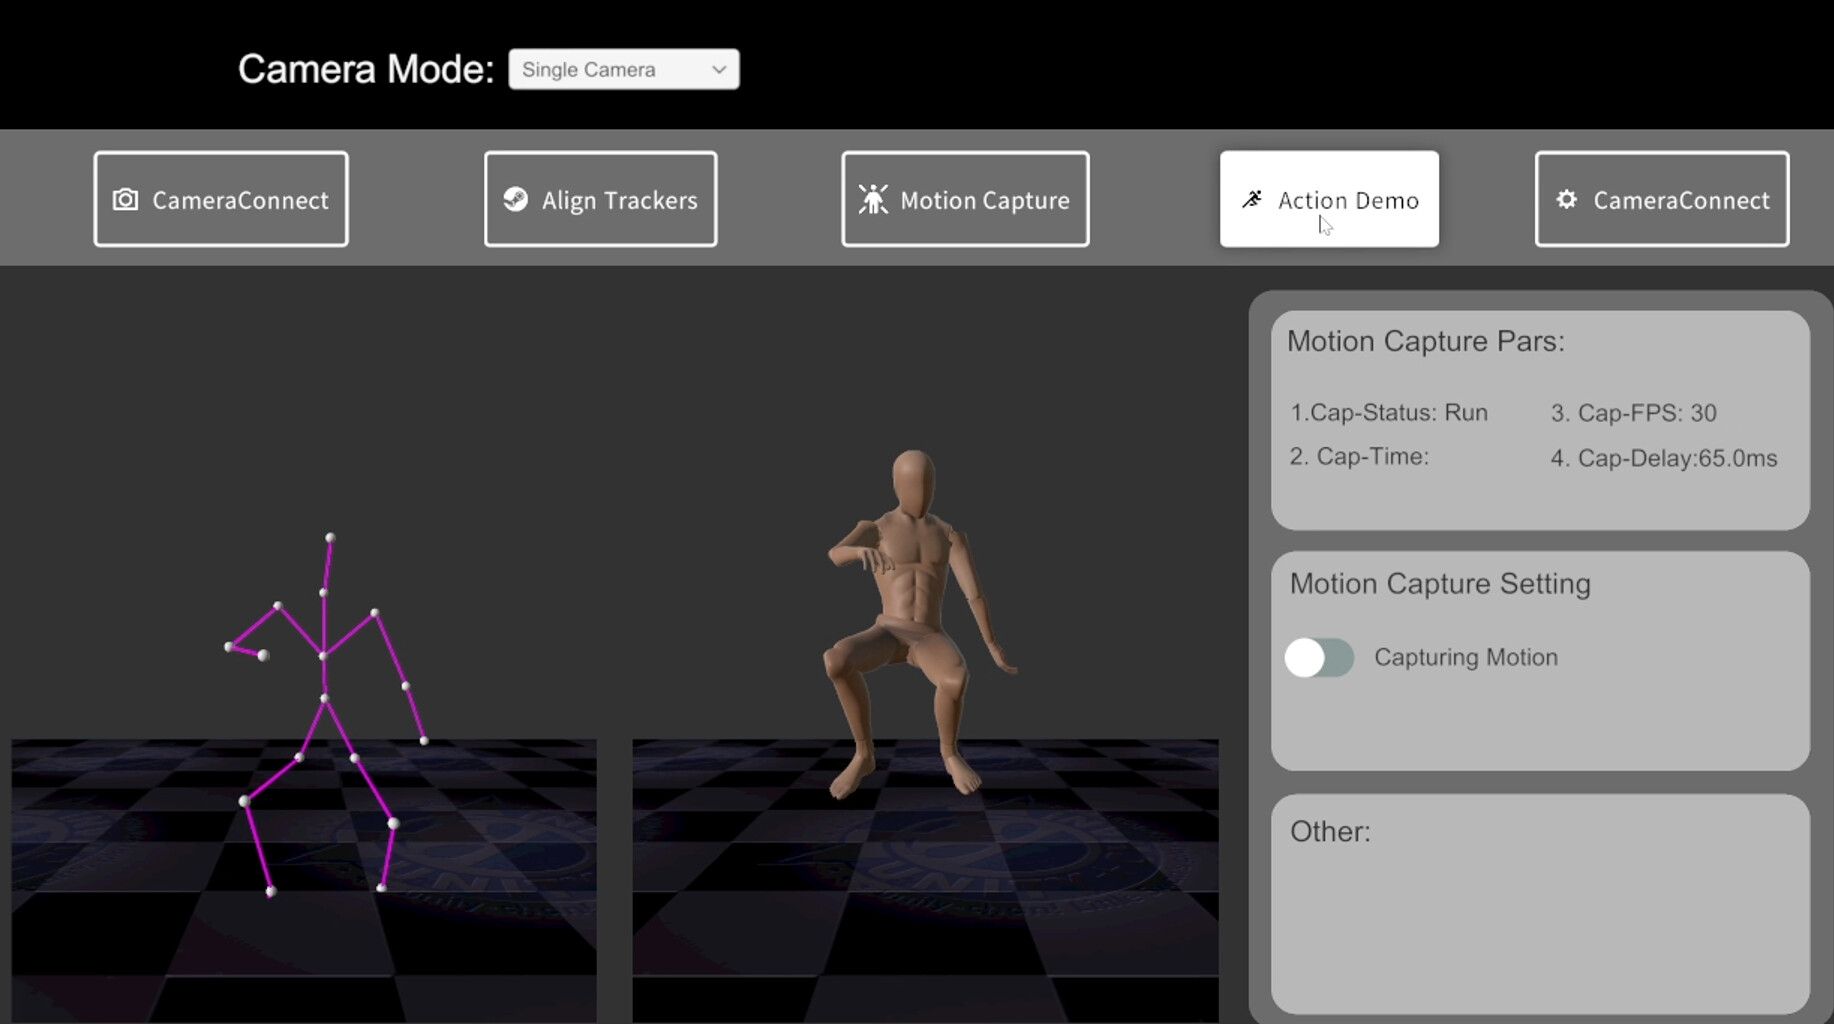Screen dimensions: 1834x1024
Task: Click the Action Demo label text
Action: pos(1348,201)
